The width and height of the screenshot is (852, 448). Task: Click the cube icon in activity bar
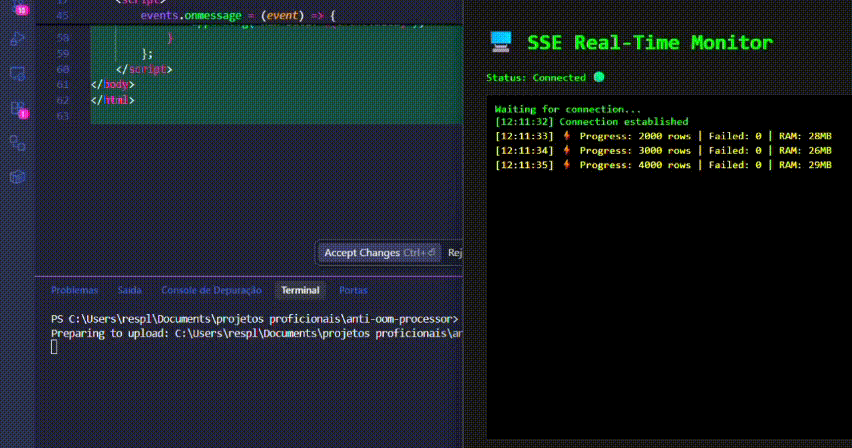pyautogui.click(x=17, y=176)
